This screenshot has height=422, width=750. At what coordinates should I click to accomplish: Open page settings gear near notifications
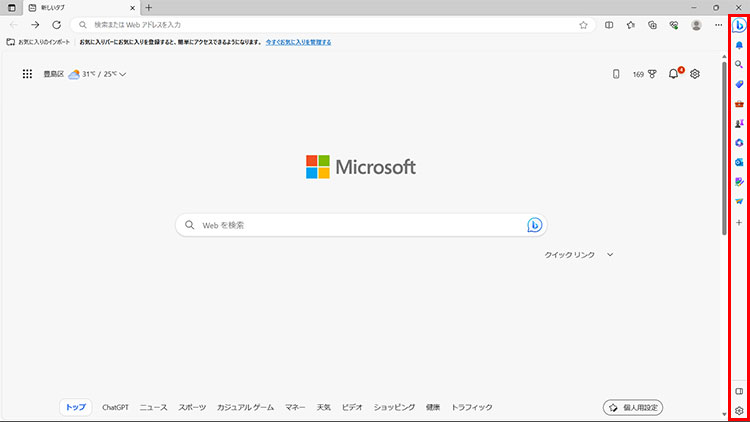coord(695,74)
